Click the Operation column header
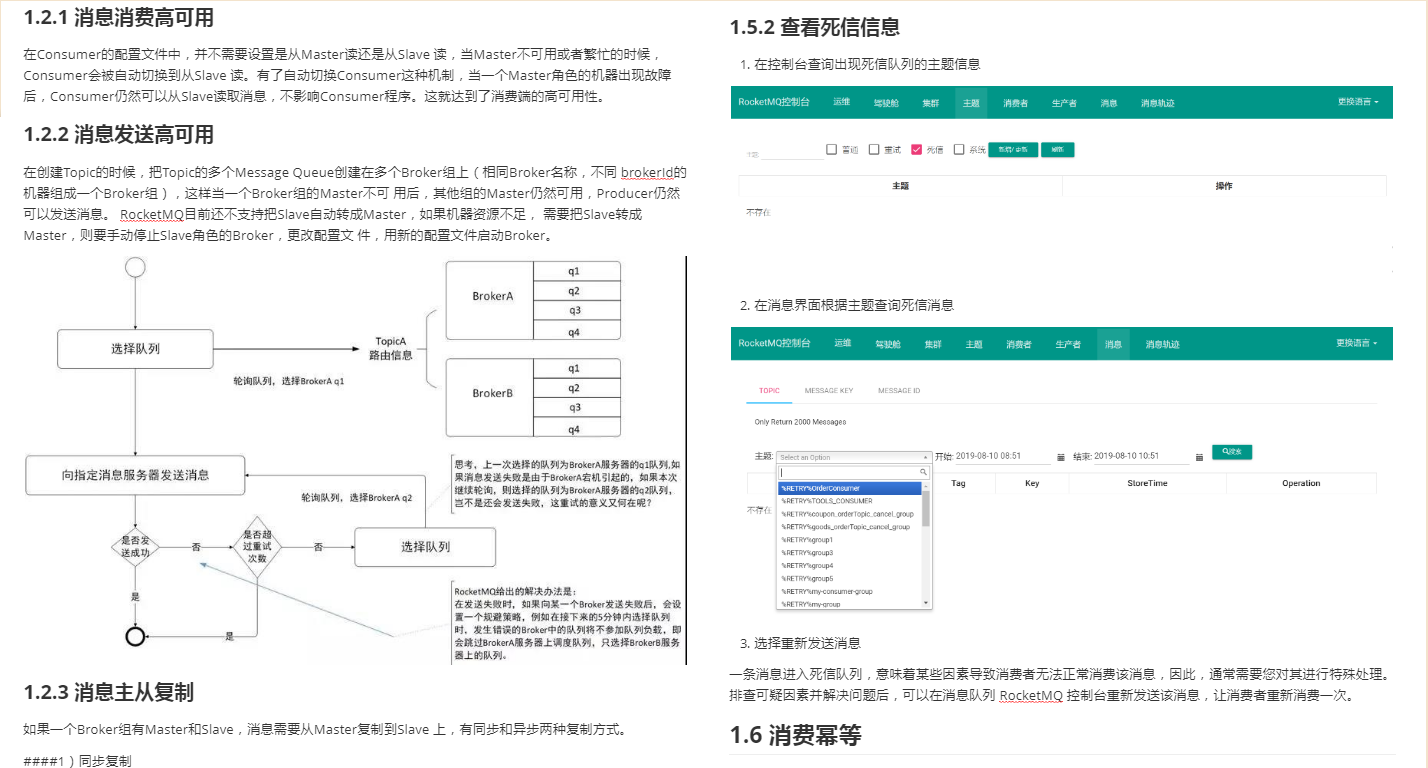1428x768 pixels. (1301, 483)
